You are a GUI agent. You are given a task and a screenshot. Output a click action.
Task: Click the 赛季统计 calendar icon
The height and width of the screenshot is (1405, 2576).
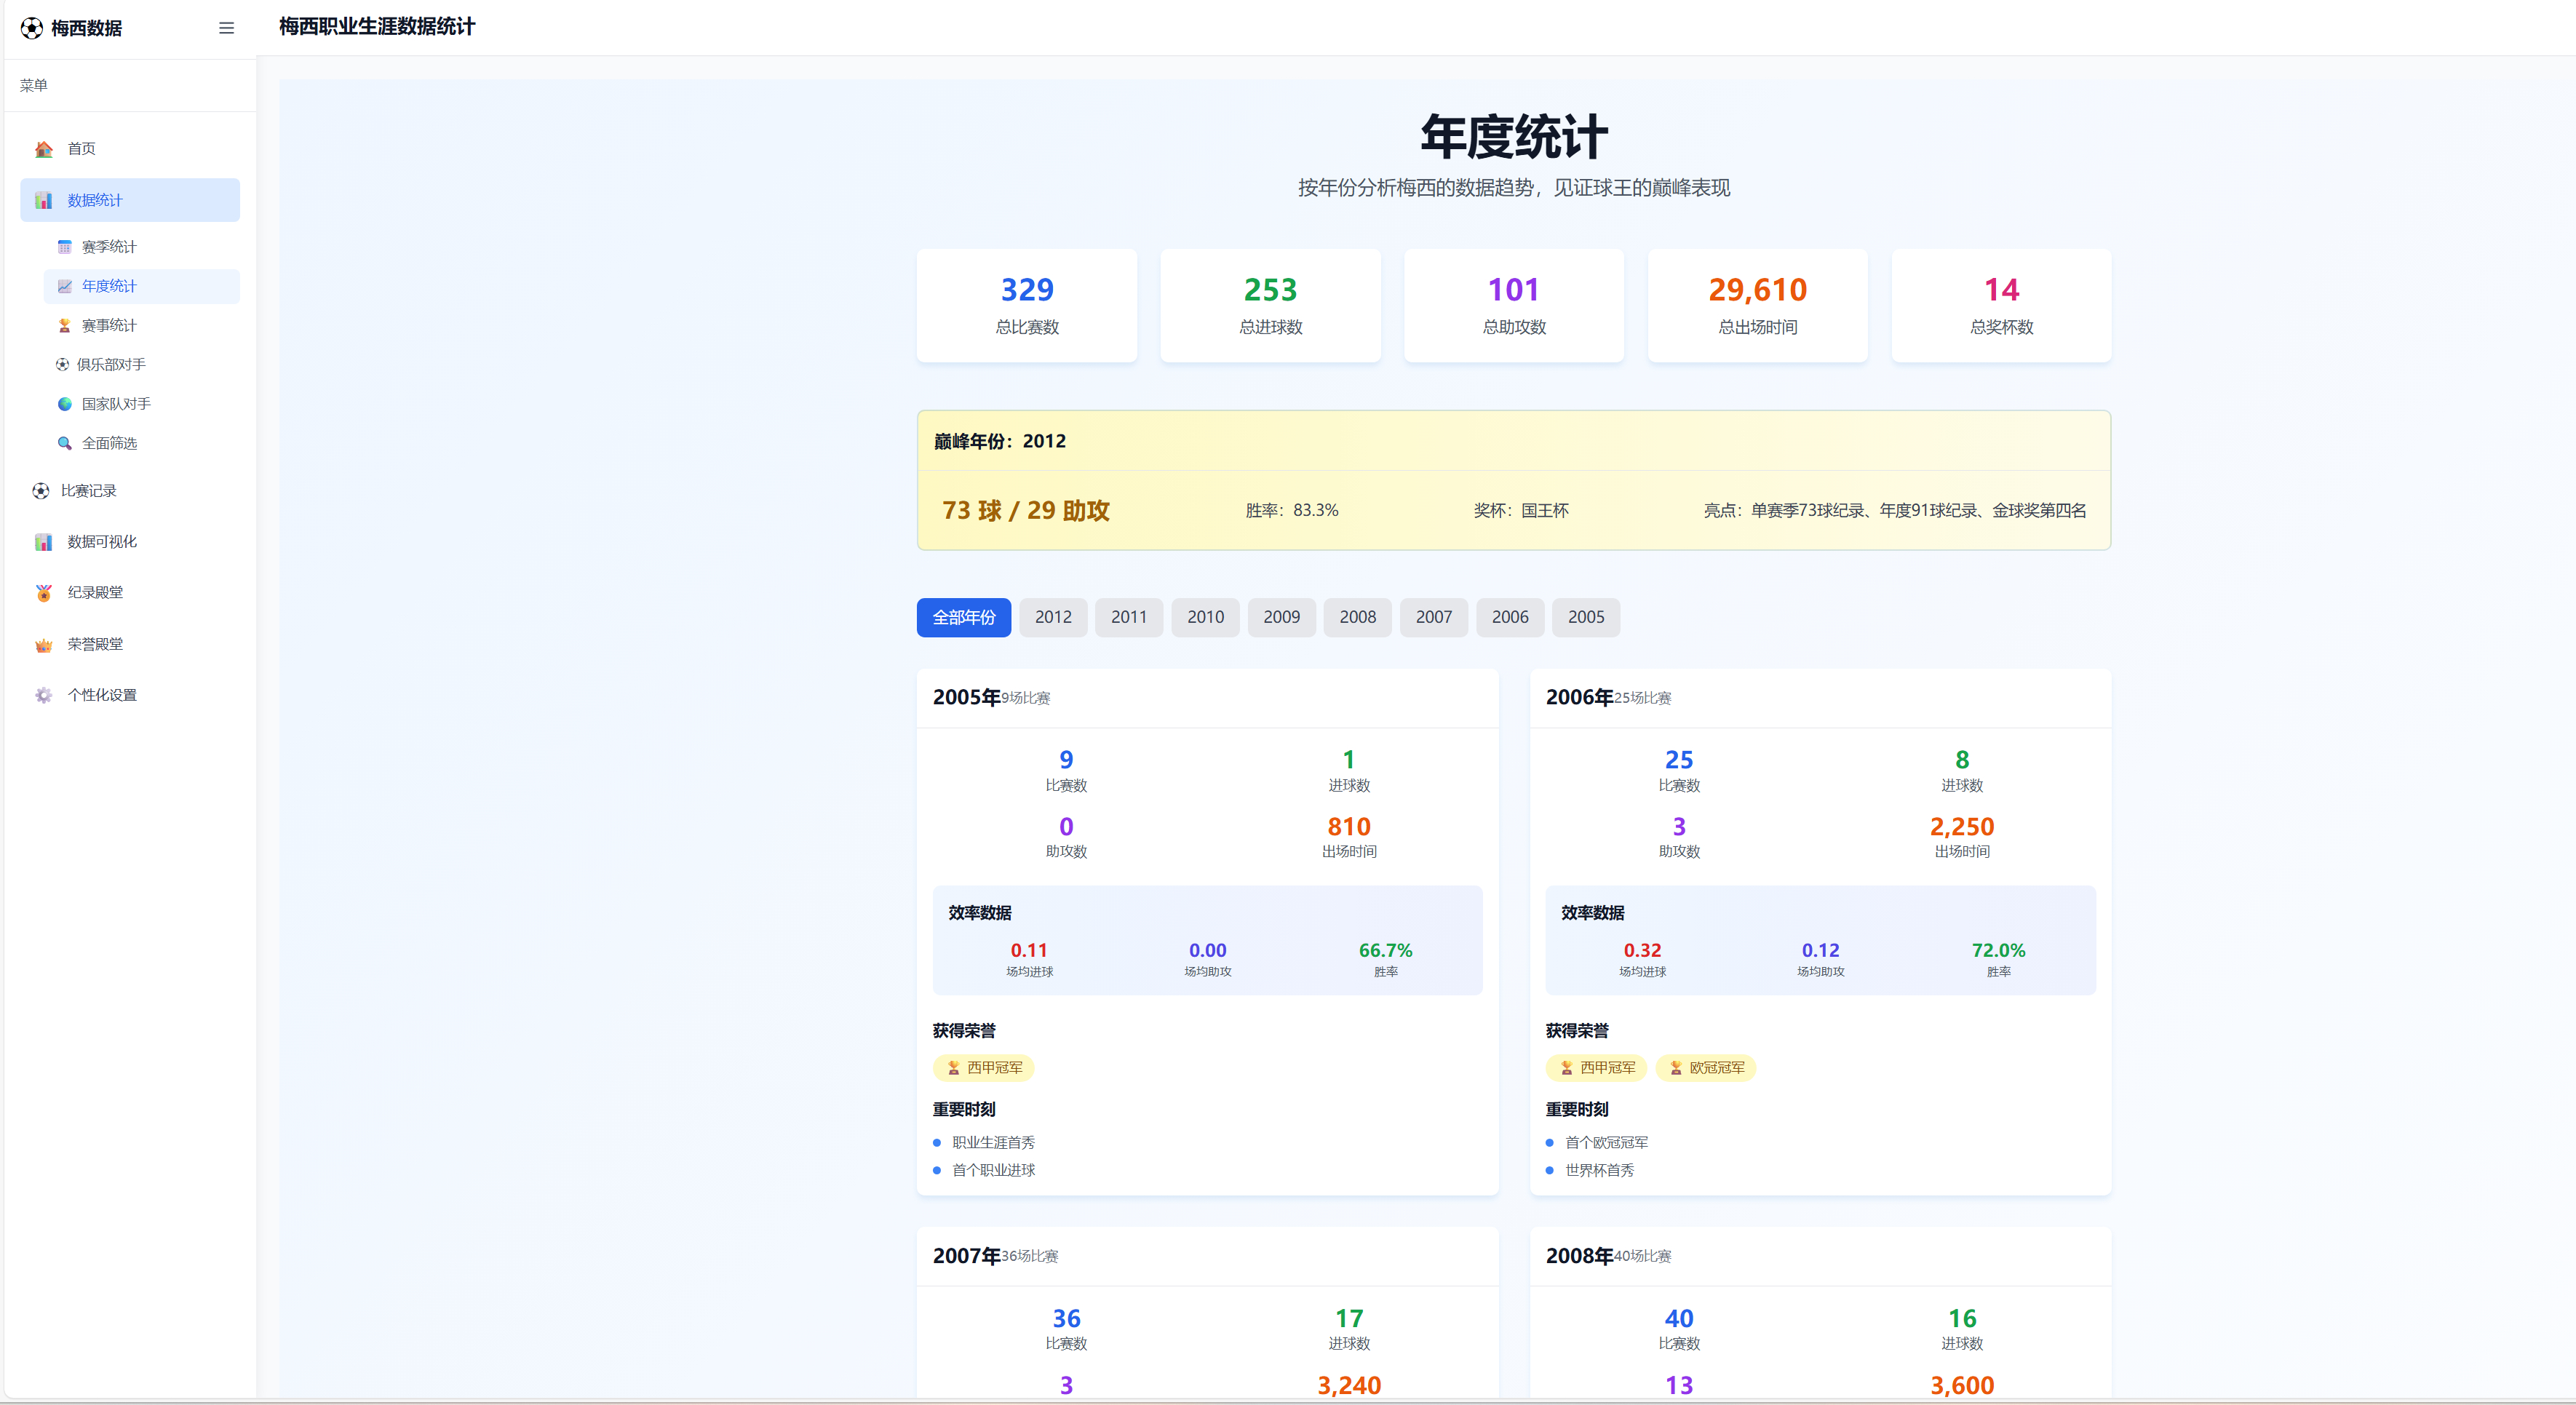point(65,247)
